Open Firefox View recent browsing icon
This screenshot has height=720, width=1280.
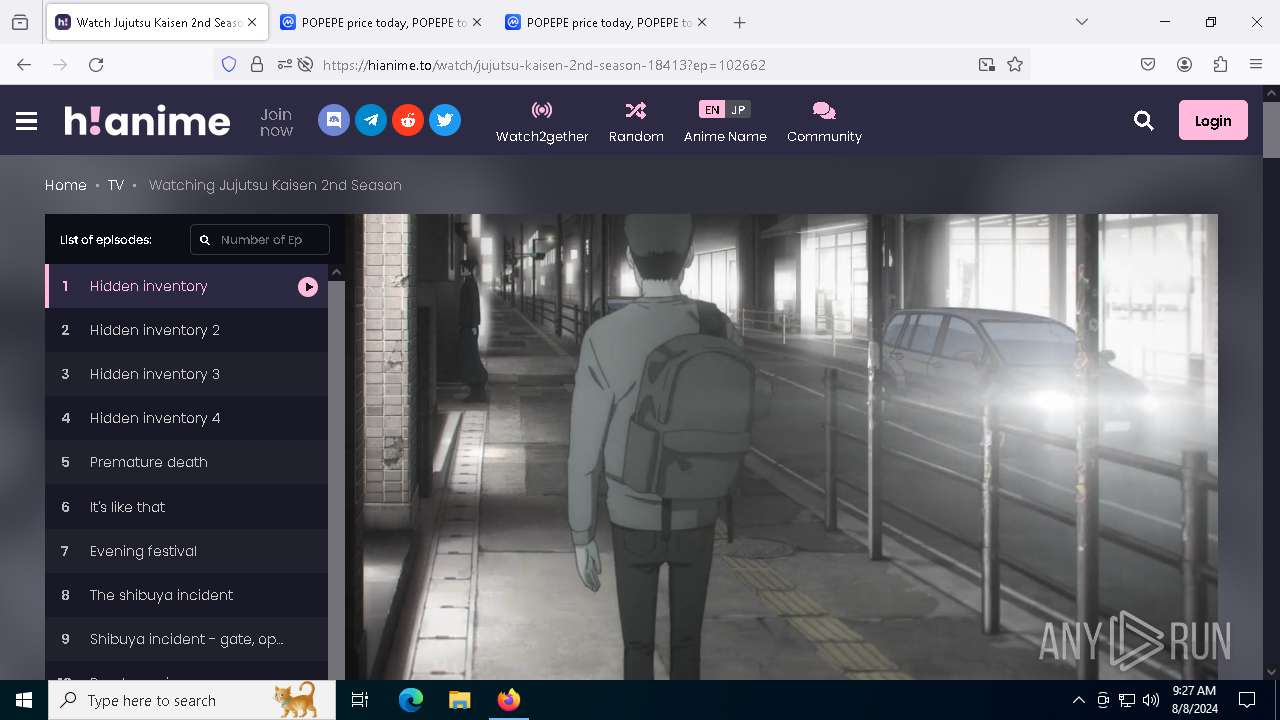coord(20,22)
